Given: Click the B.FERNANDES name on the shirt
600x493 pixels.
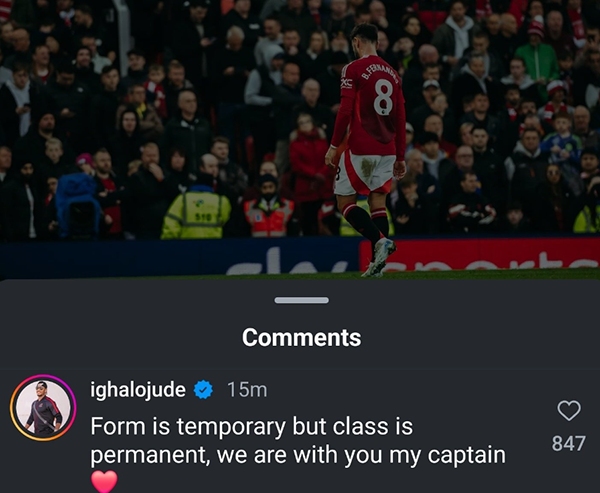Looking at the screenshot, I should tap(381, 73).
